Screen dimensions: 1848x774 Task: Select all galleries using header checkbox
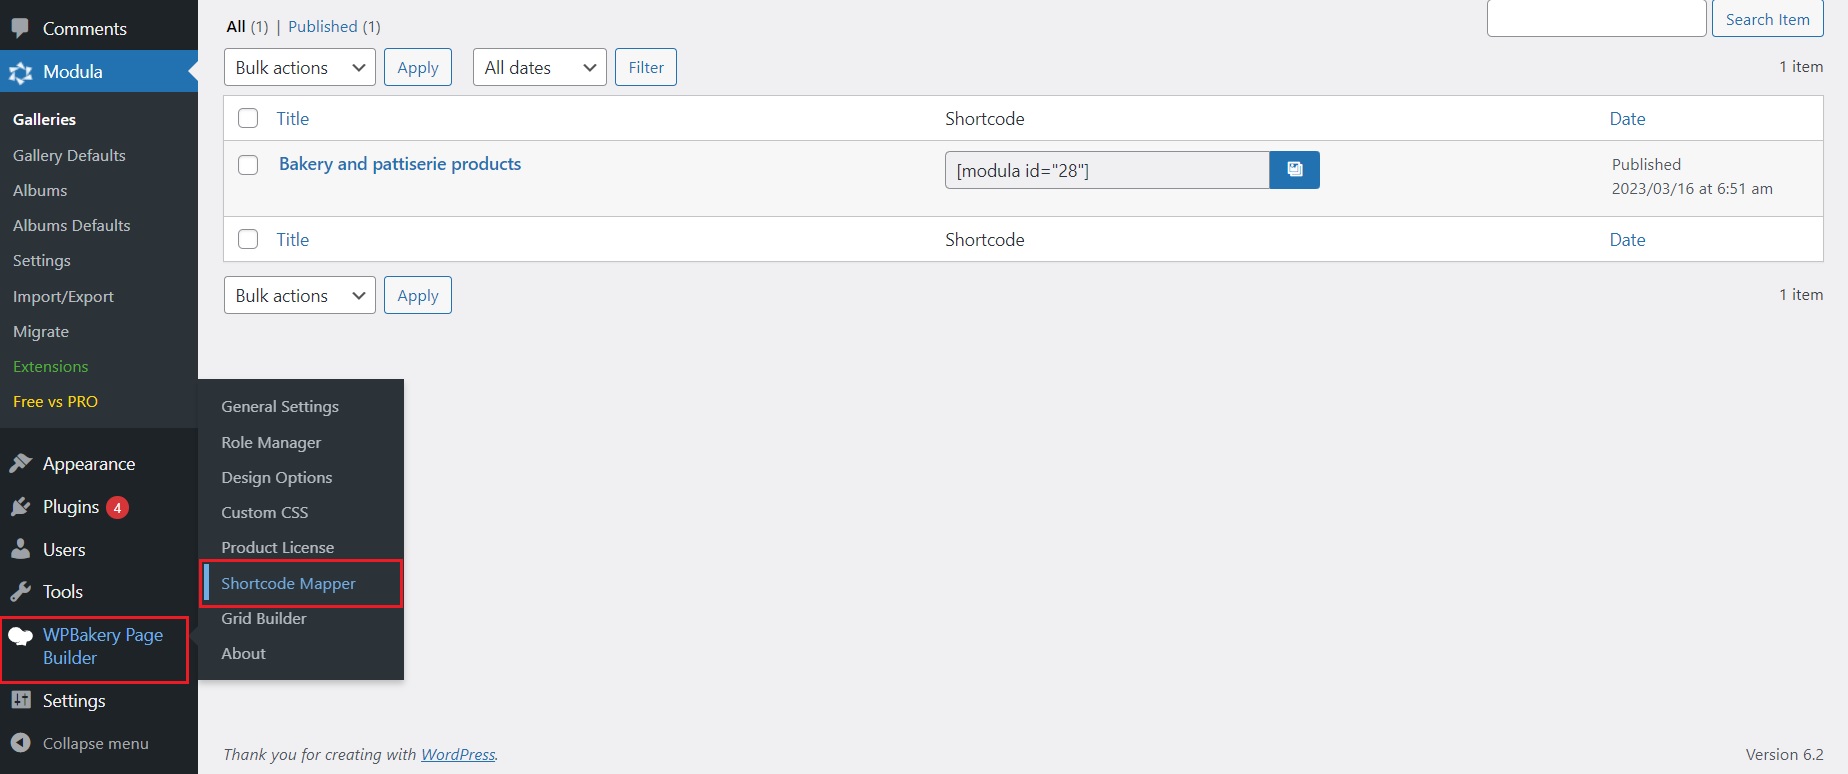(x=248, y=118)
